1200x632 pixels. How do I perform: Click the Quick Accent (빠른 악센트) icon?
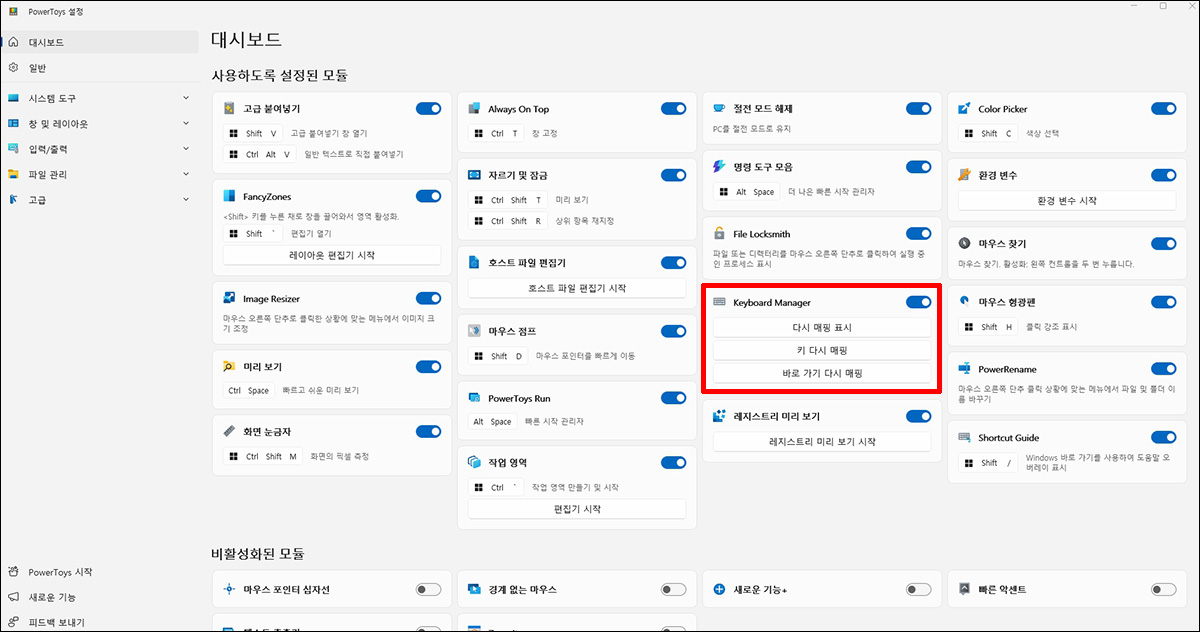964,590
